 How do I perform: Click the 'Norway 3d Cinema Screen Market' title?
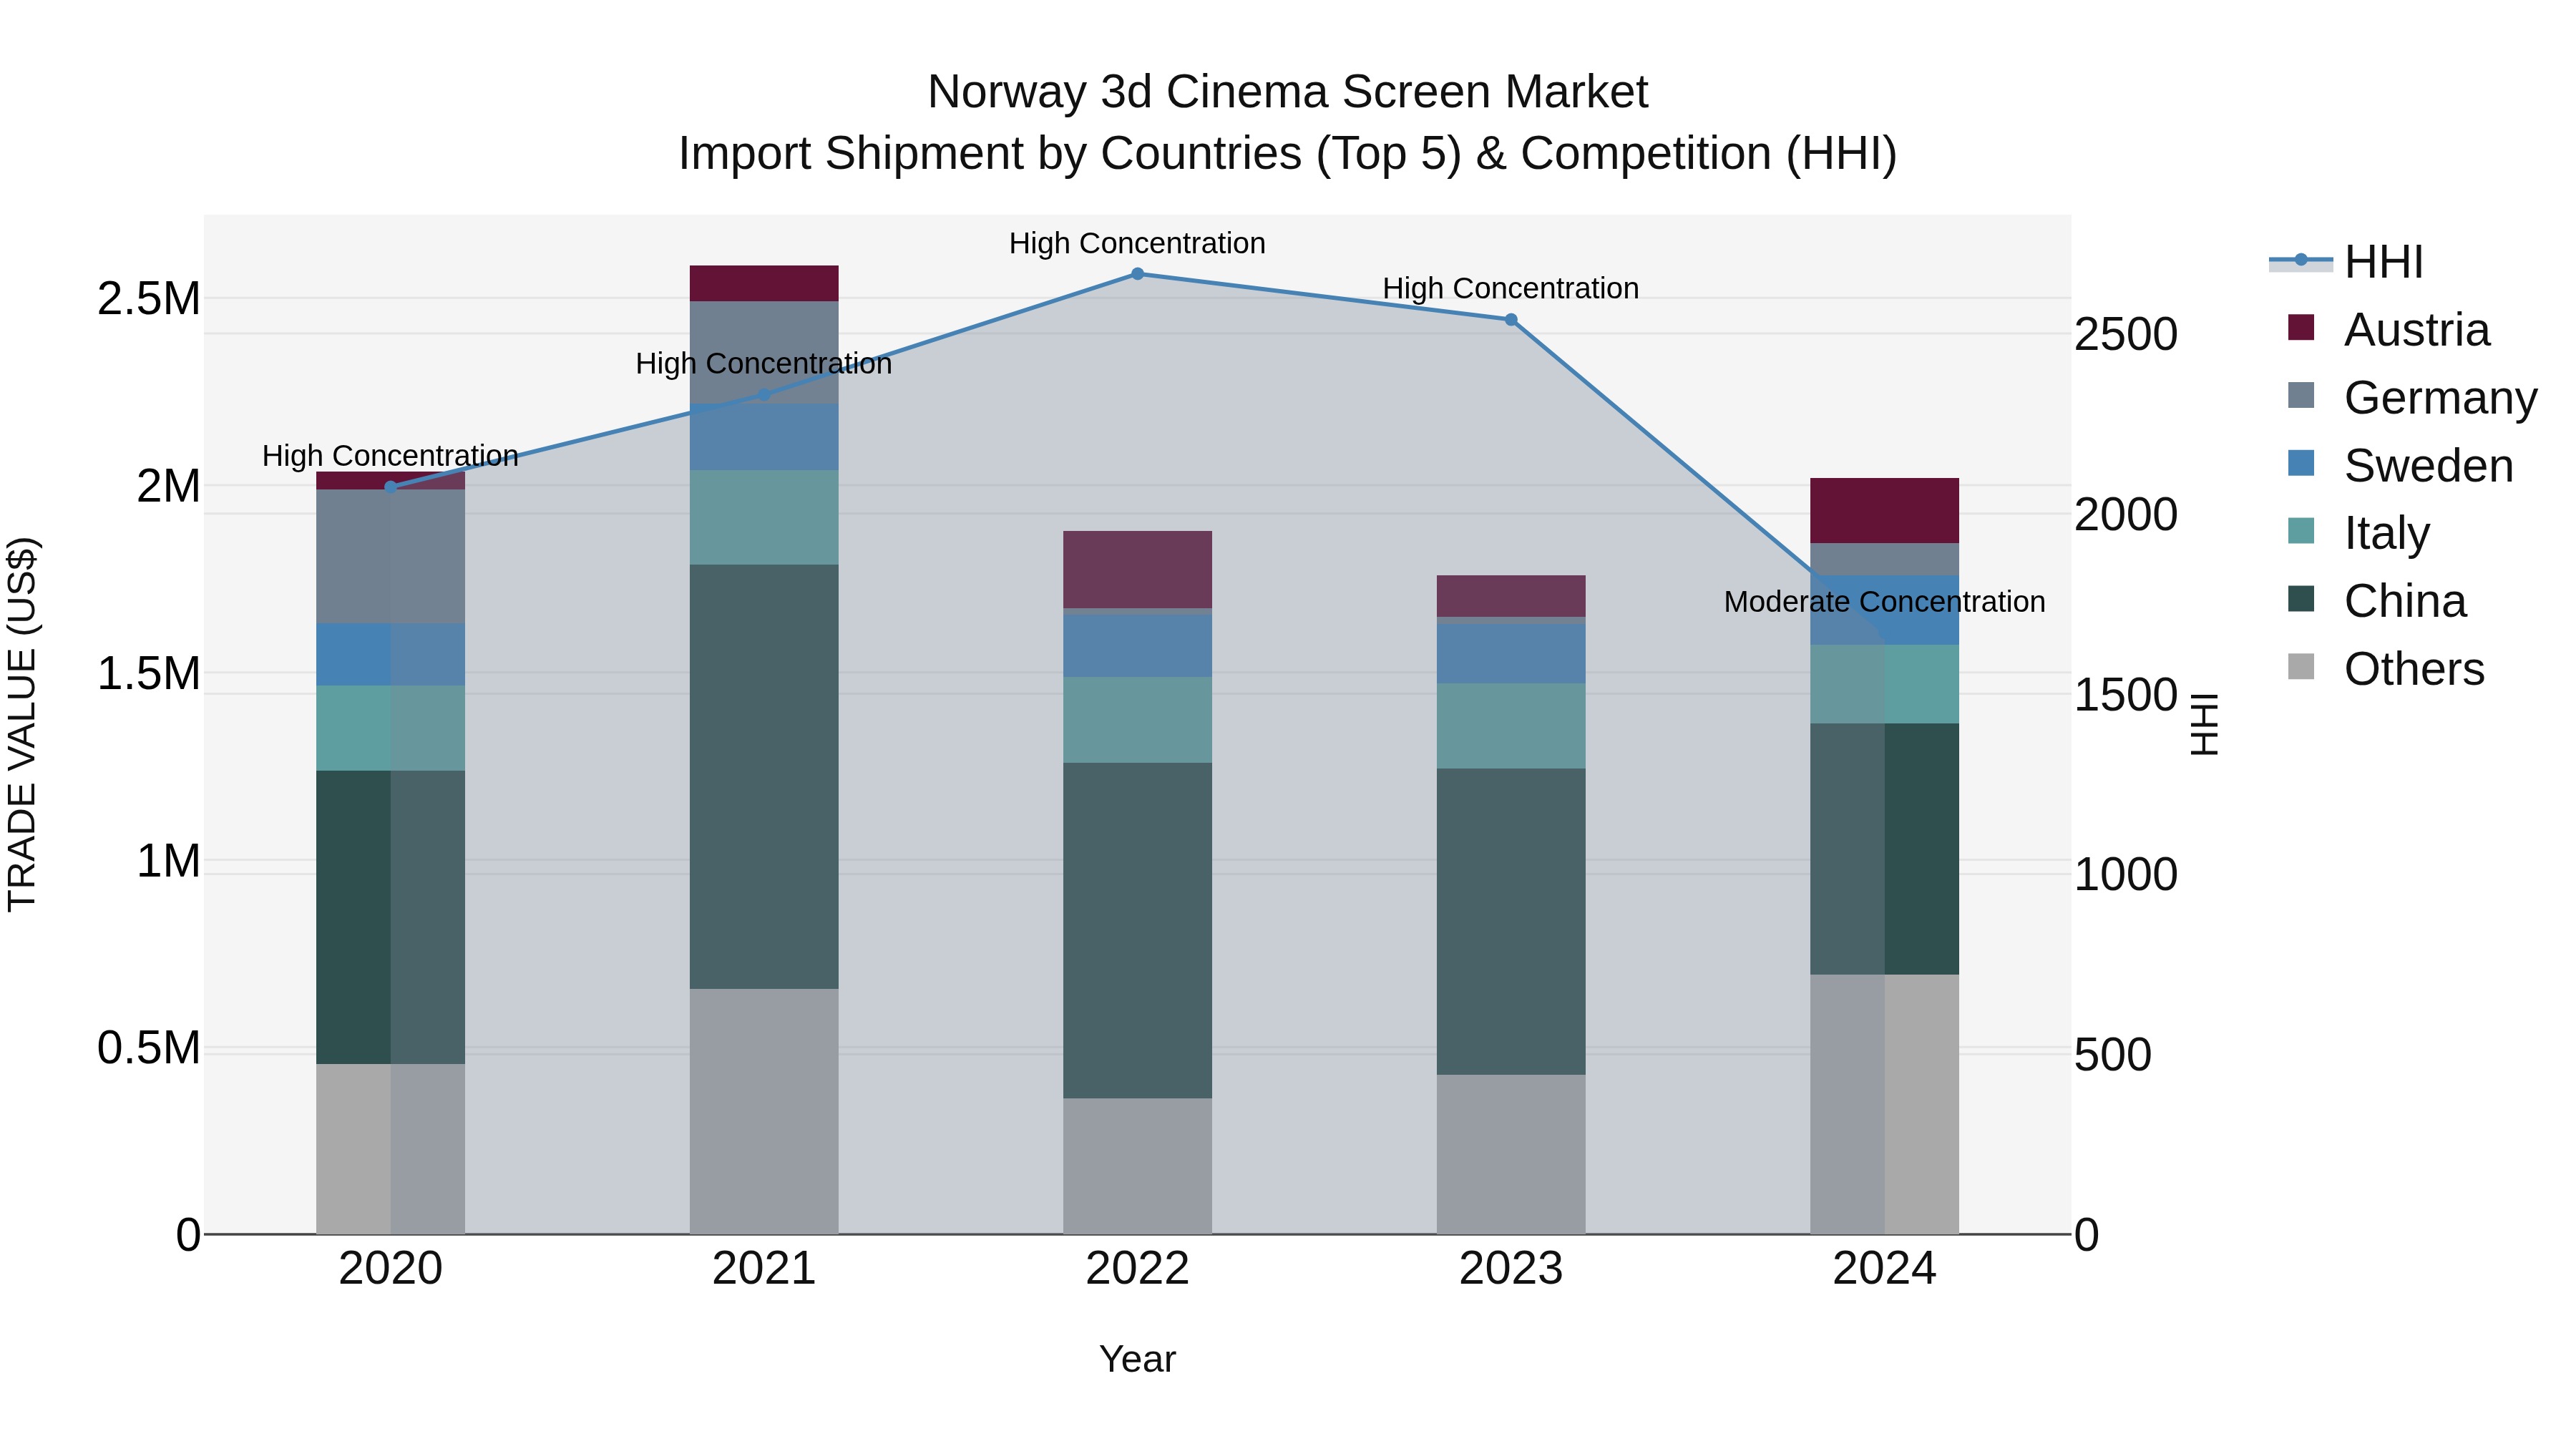click(x=1288, y=92)
